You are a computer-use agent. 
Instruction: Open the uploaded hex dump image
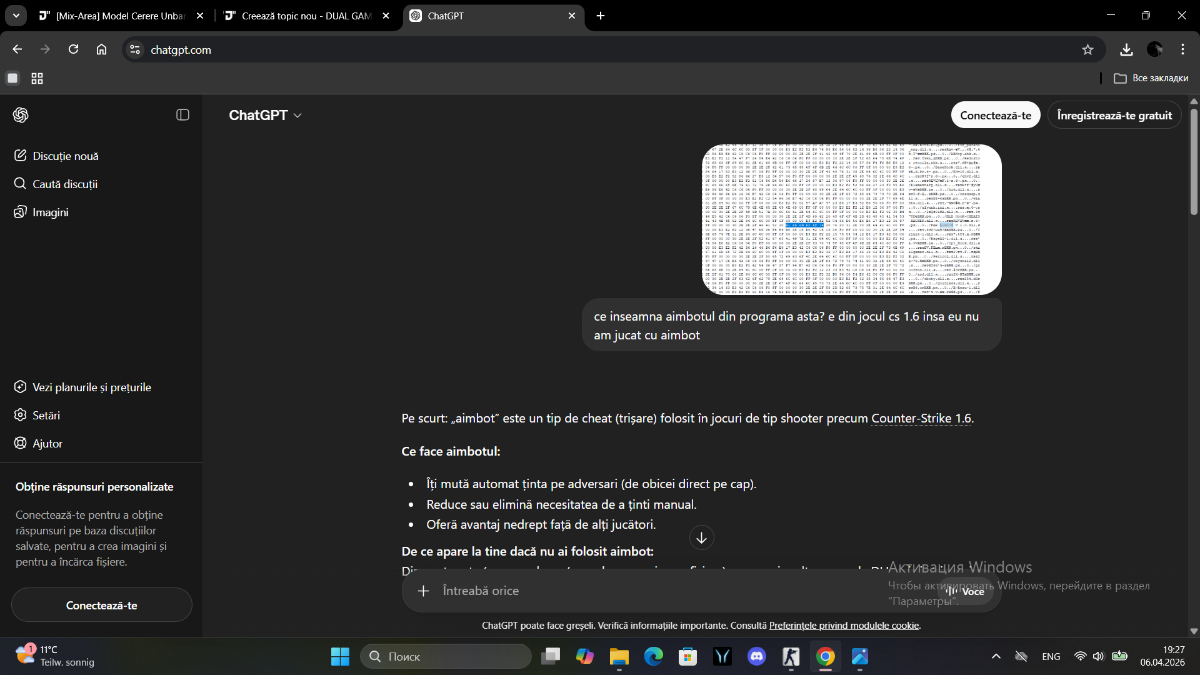pyautogui.click(x=851, y=220)
